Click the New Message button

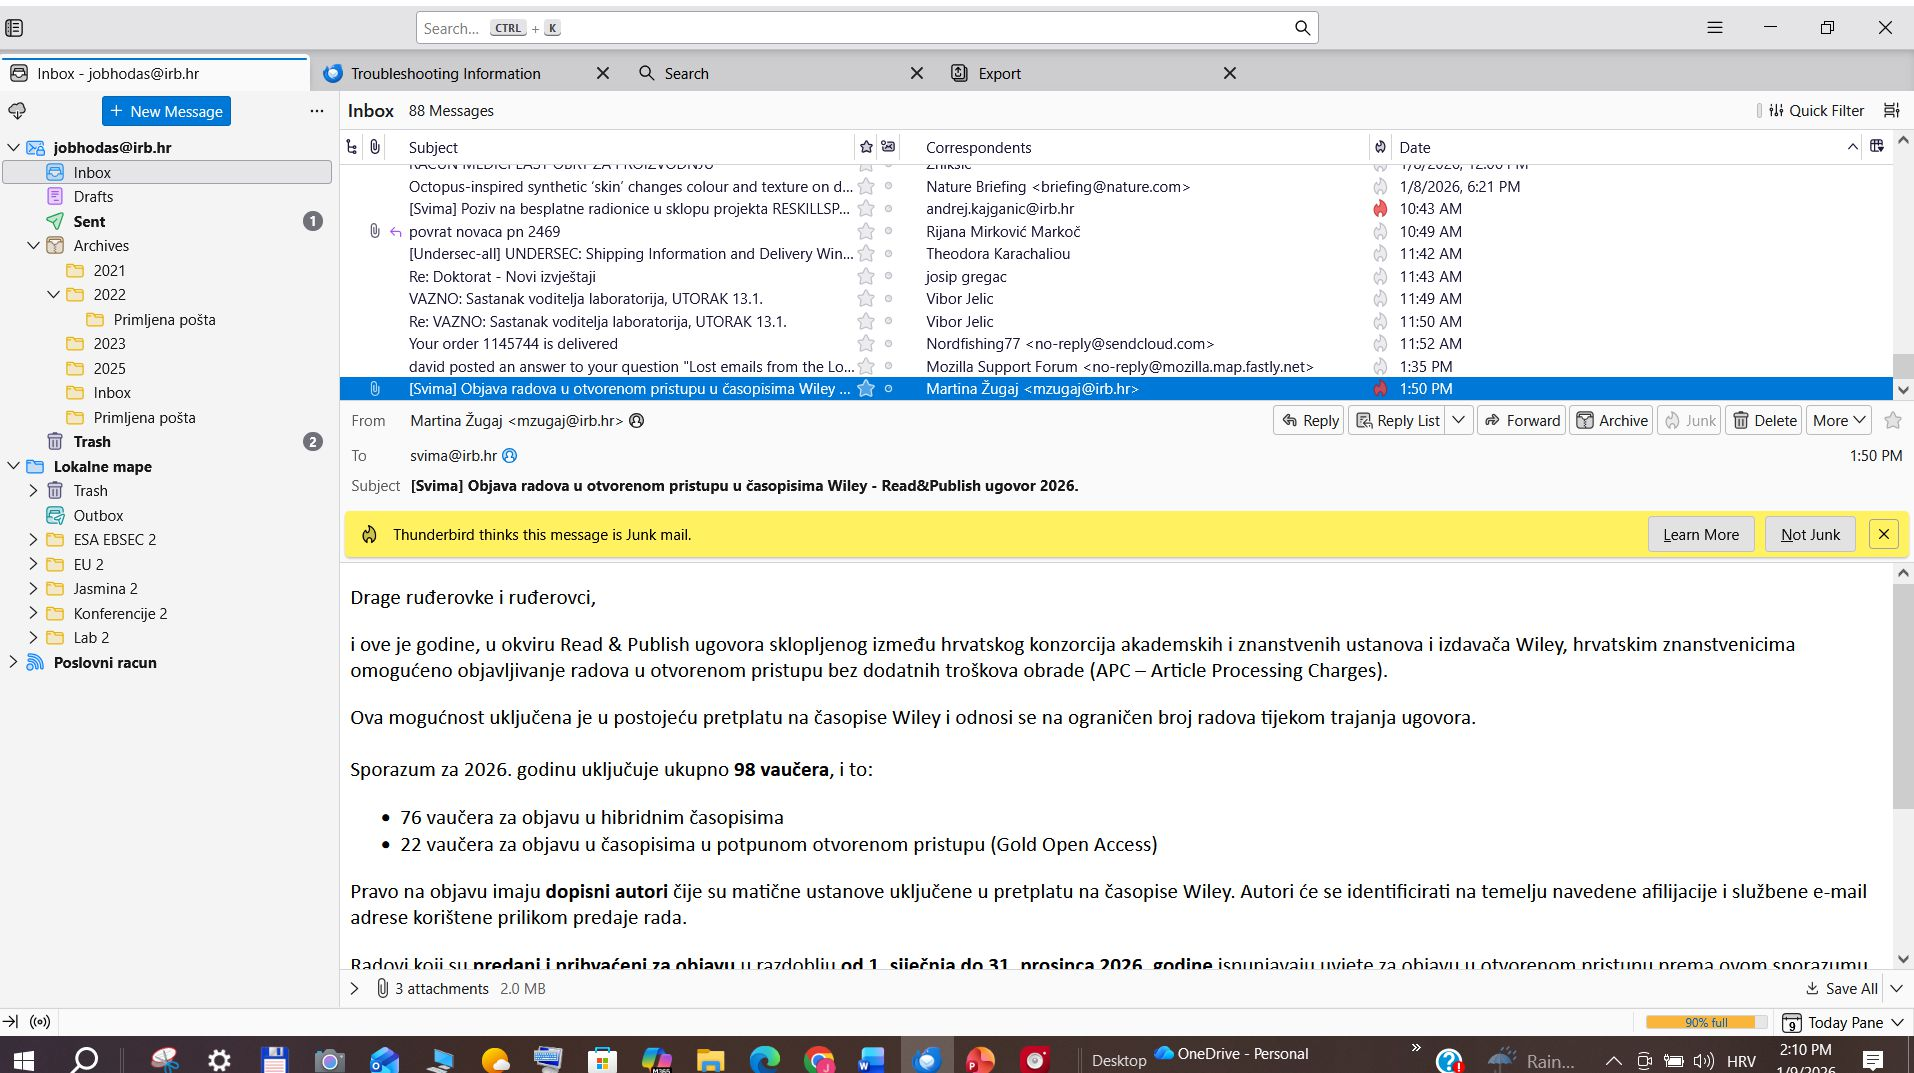click(166, 112)
